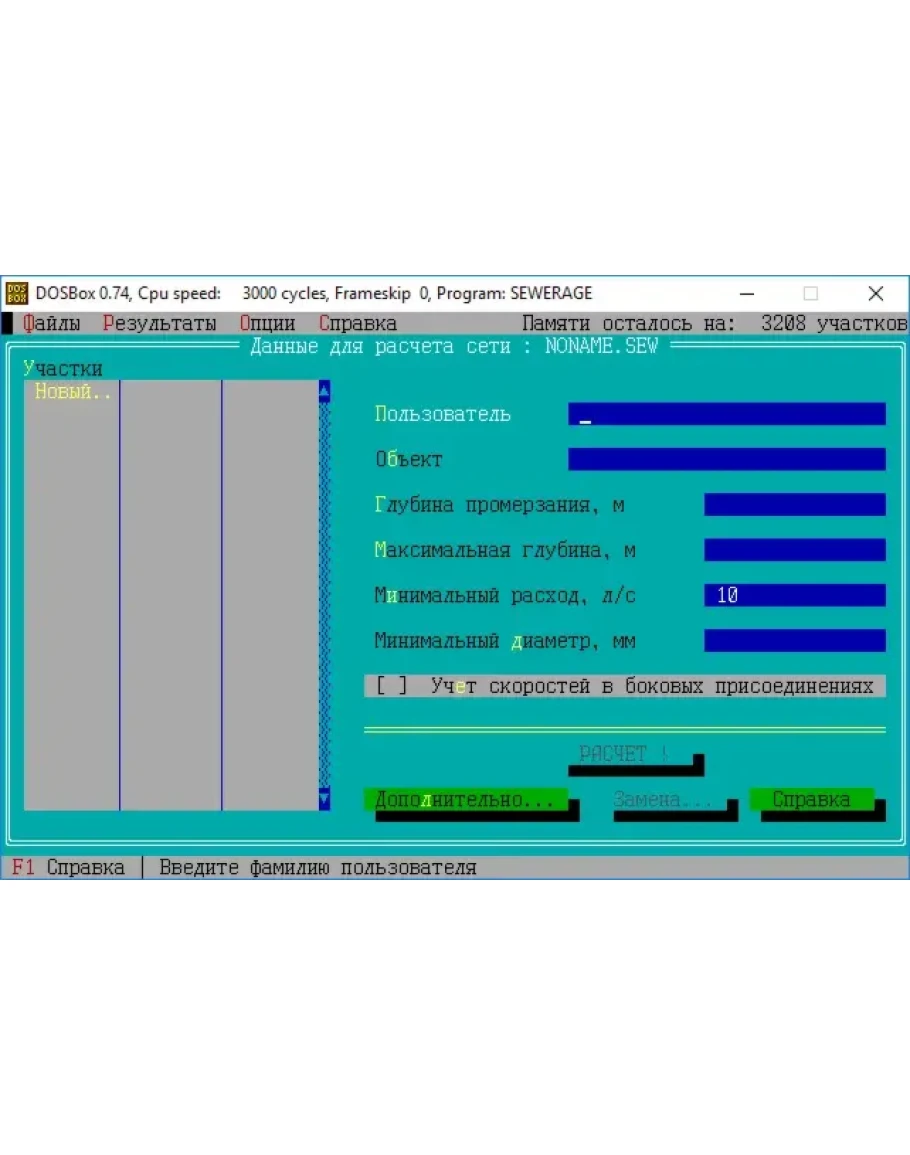Click F1 Справка in status bar
910x1155 pixels.
[x=68, y=868]
